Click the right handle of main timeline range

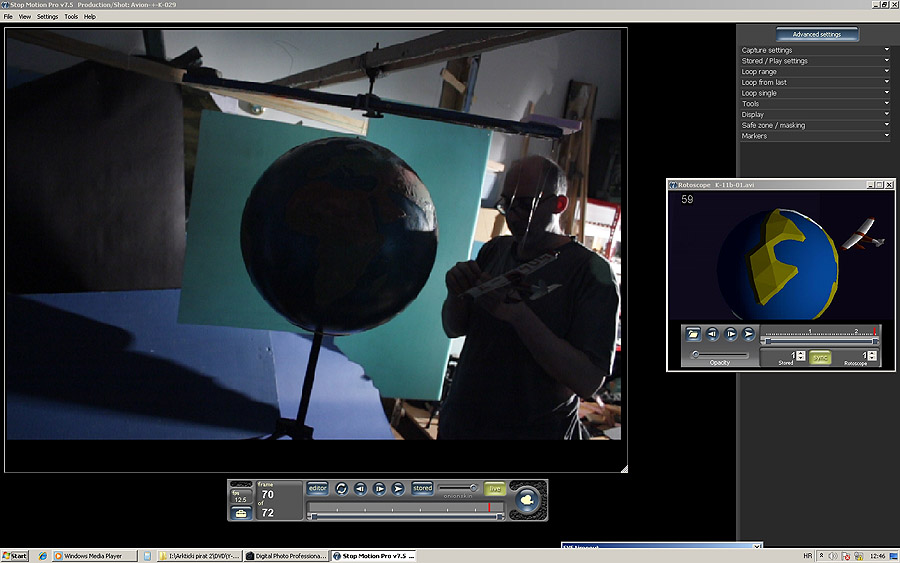click(500, 517)
